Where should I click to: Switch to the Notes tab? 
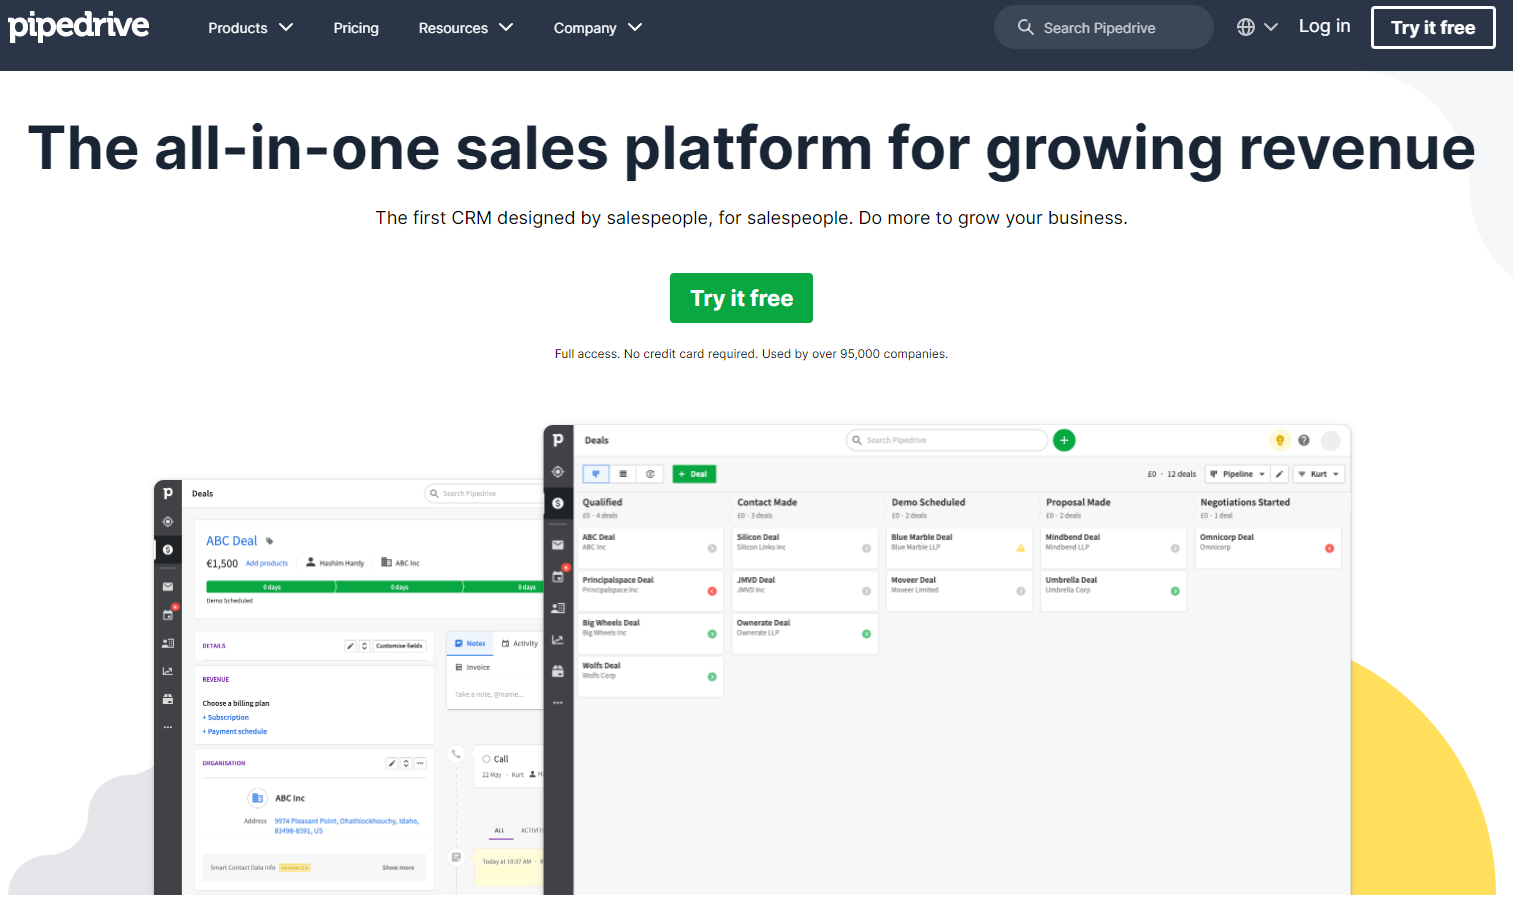(x=470, y=643)
